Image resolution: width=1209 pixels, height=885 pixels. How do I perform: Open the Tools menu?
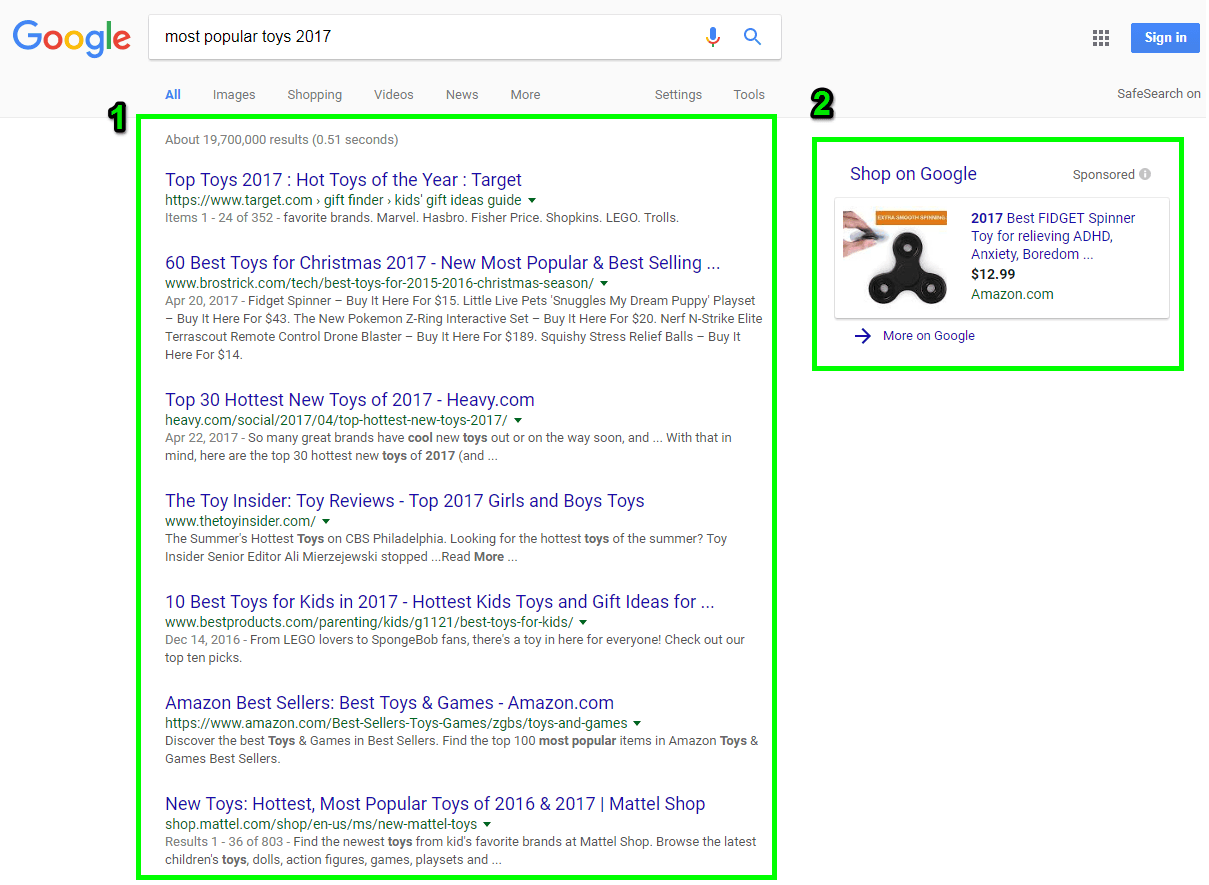tap(748, 94)
